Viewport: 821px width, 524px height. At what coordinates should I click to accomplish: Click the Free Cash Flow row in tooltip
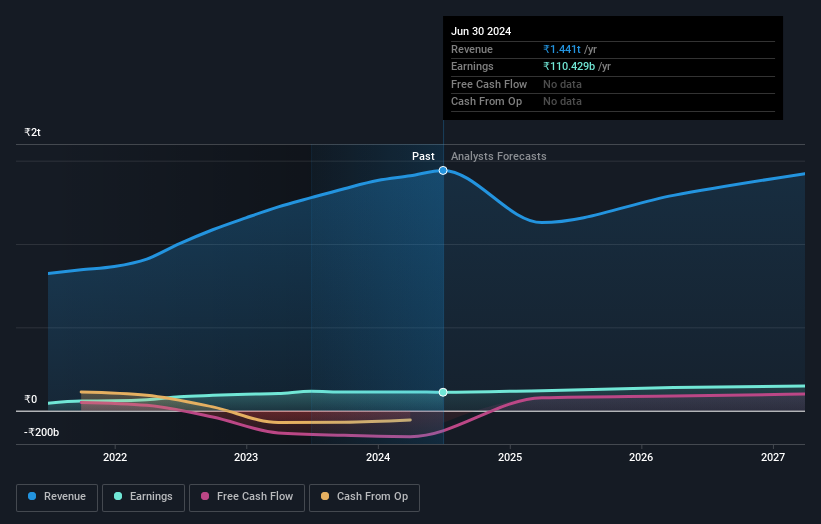pyautogui.click(x=613, y=84)
